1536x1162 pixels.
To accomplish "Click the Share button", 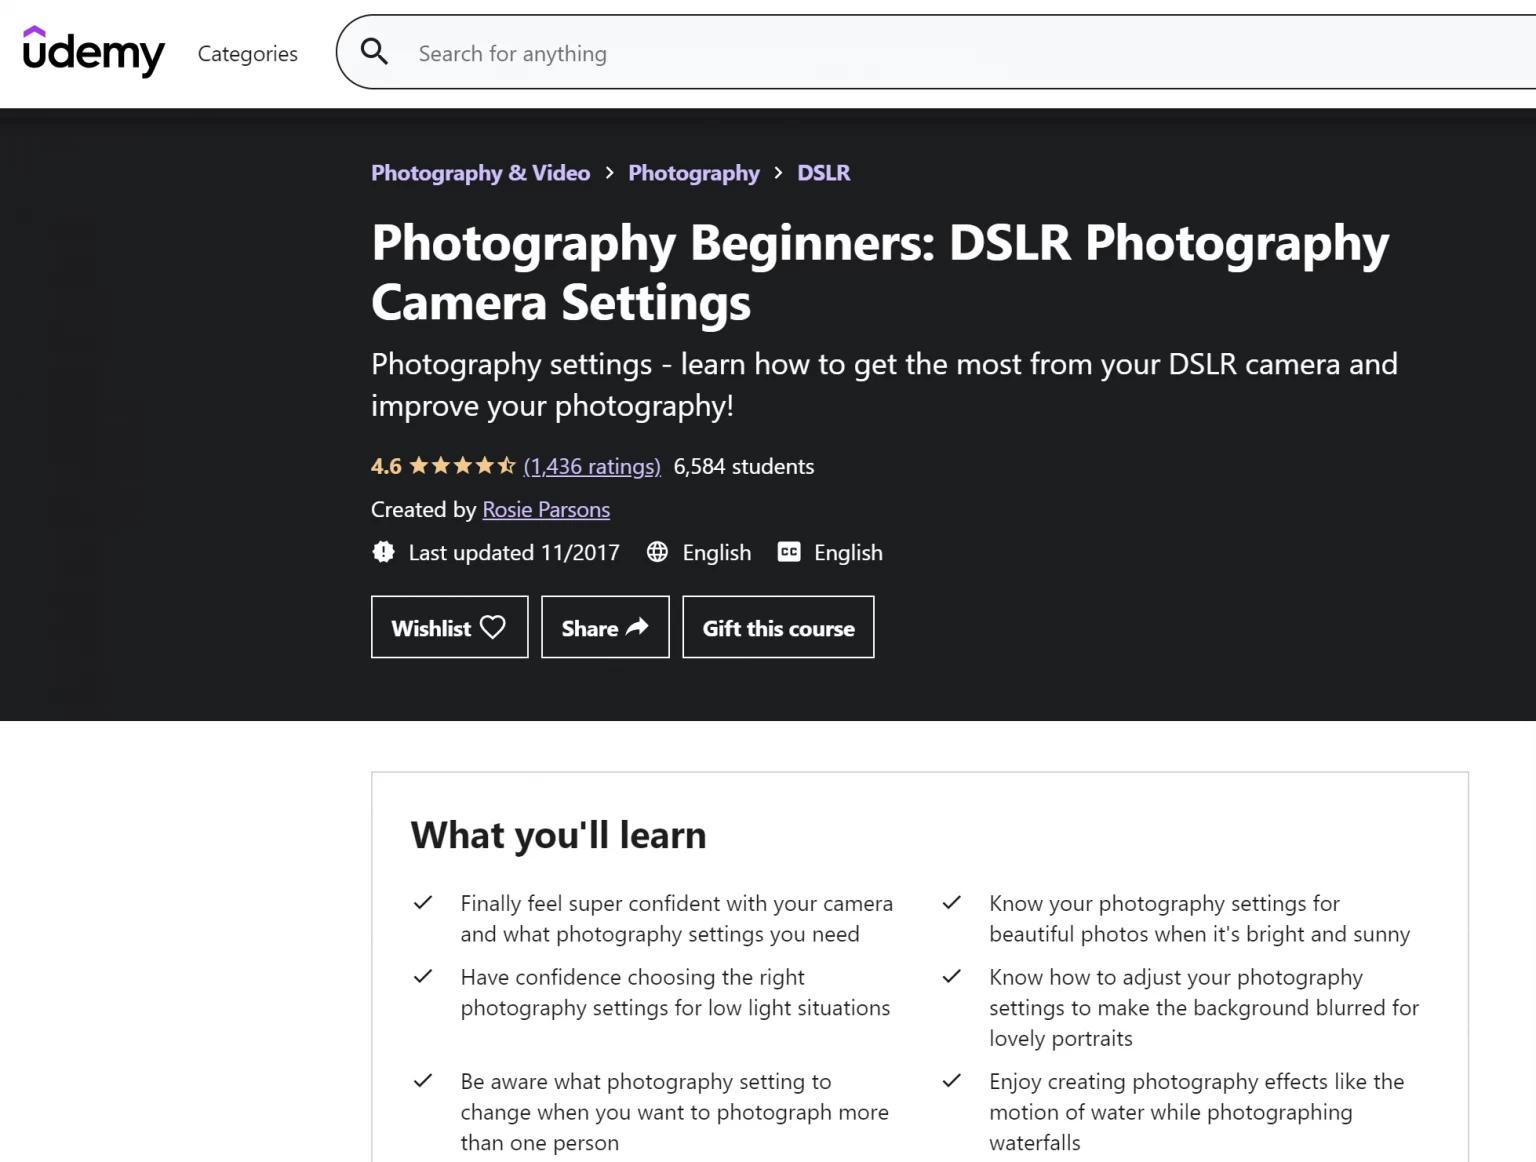I will [x=605, y=627].
